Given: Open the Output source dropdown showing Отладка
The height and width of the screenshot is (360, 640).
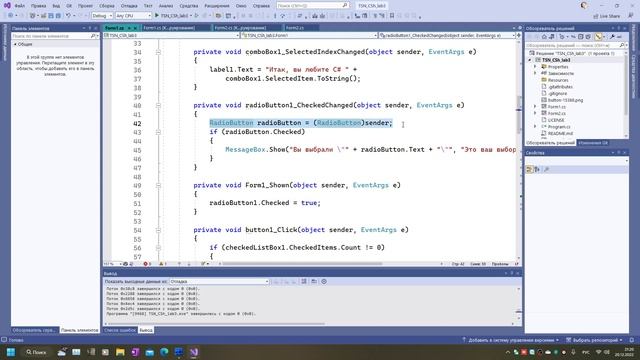Looking at the screenshot, I should pyautogui.click(x=219, y=281).
